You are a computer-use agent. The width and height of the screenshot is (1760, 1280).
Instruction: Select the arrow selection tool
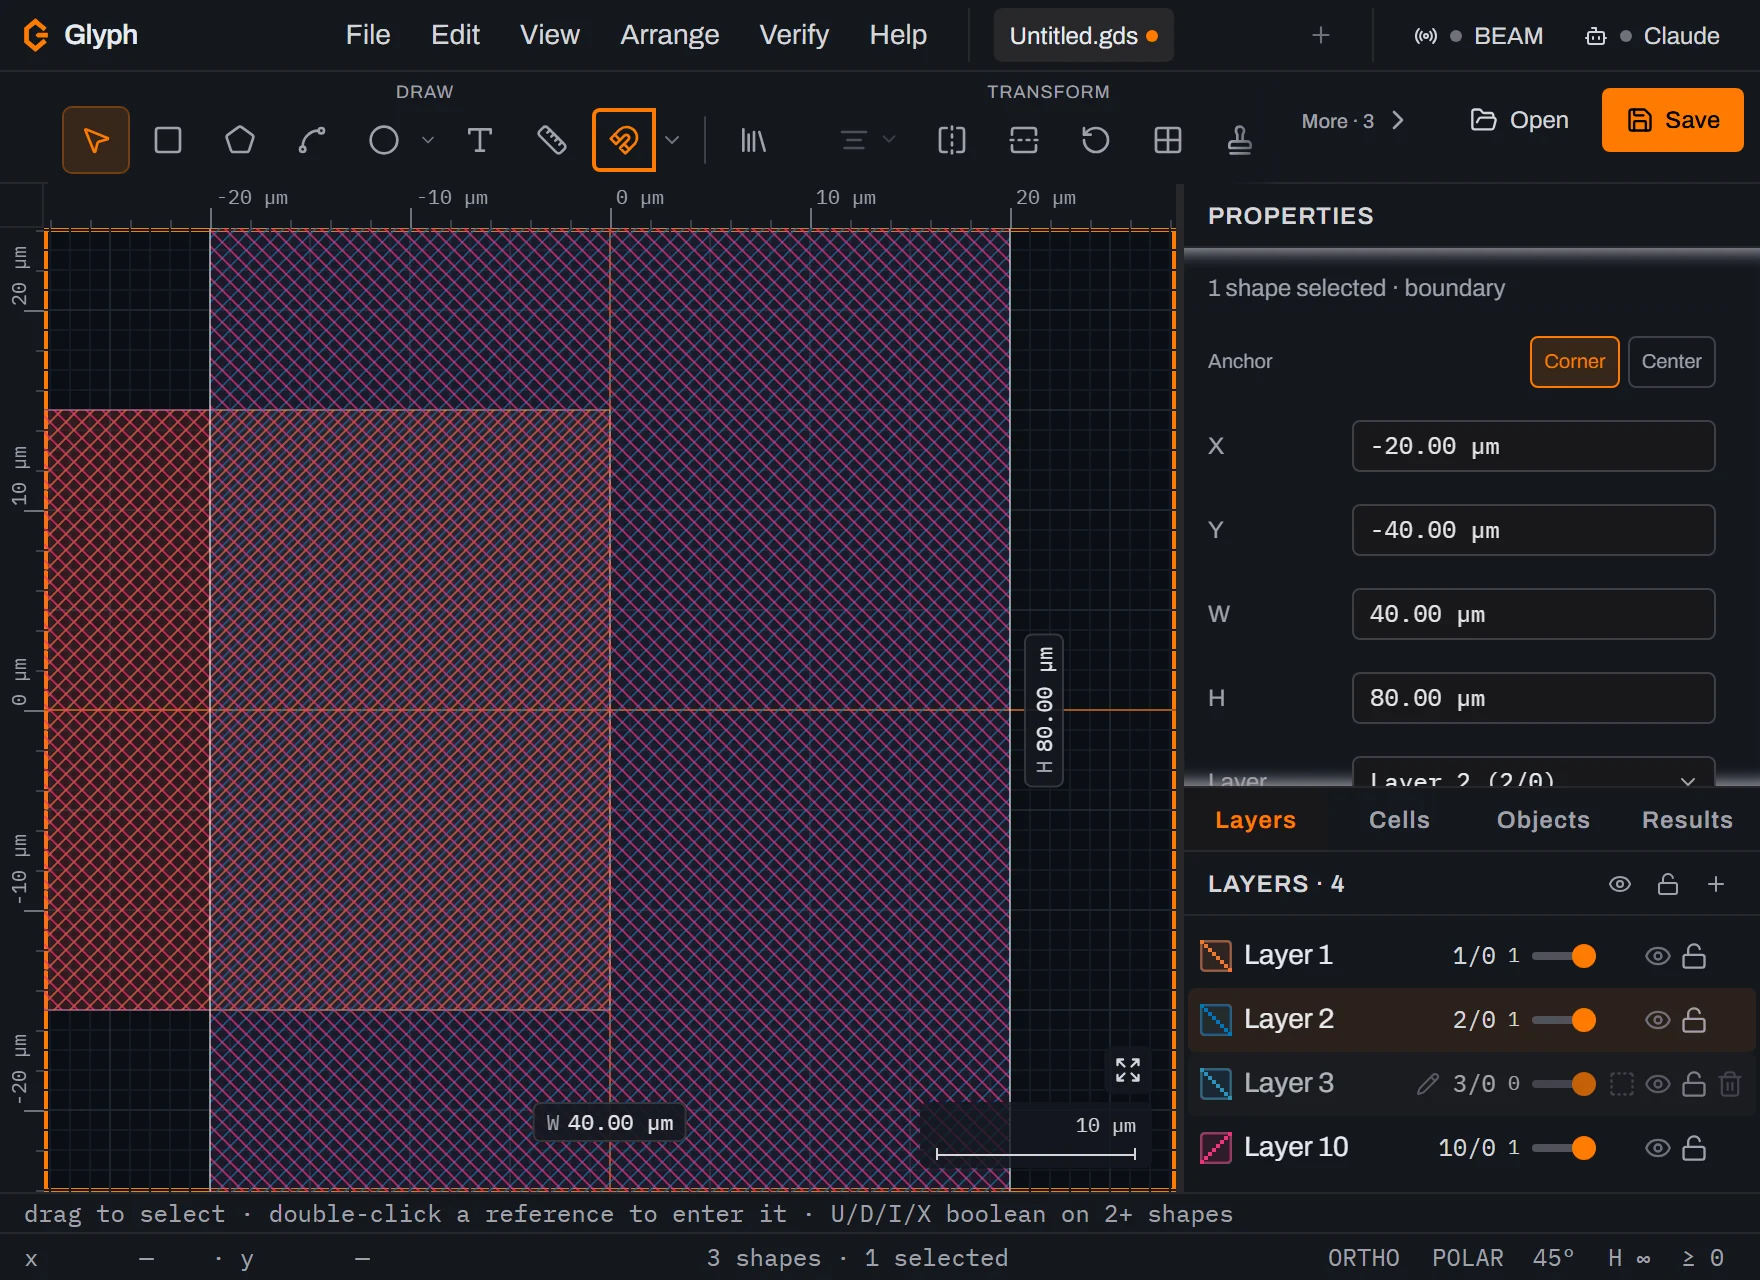(x=96, y=140)
